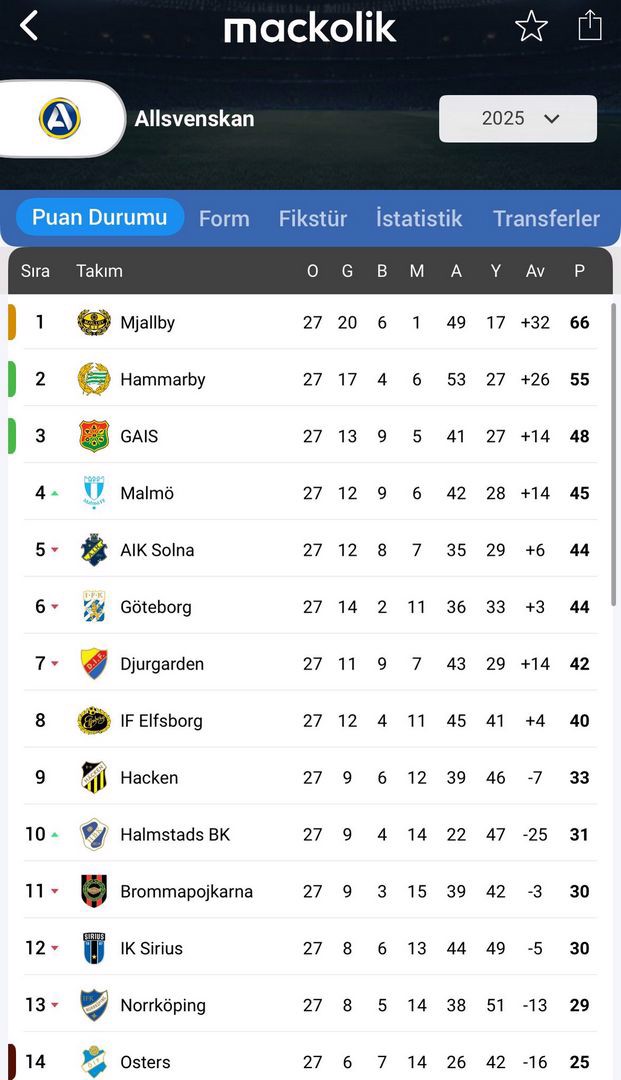Switch to the Fikstür tab

pos(313,218)
